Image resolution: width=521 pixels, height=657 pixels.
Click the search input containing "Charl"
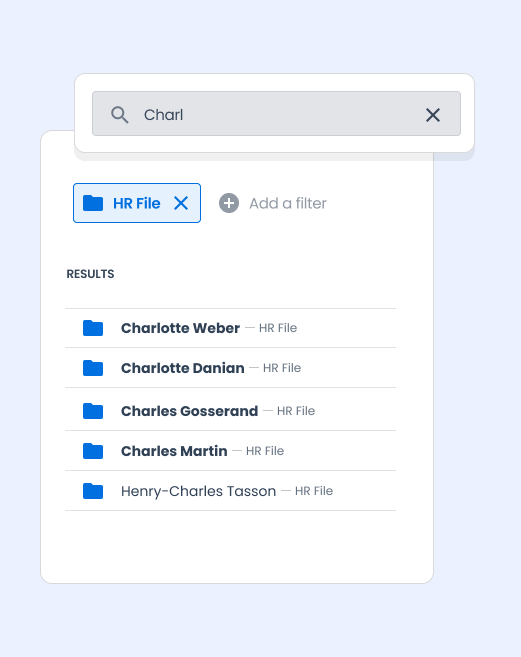(276, 114)
